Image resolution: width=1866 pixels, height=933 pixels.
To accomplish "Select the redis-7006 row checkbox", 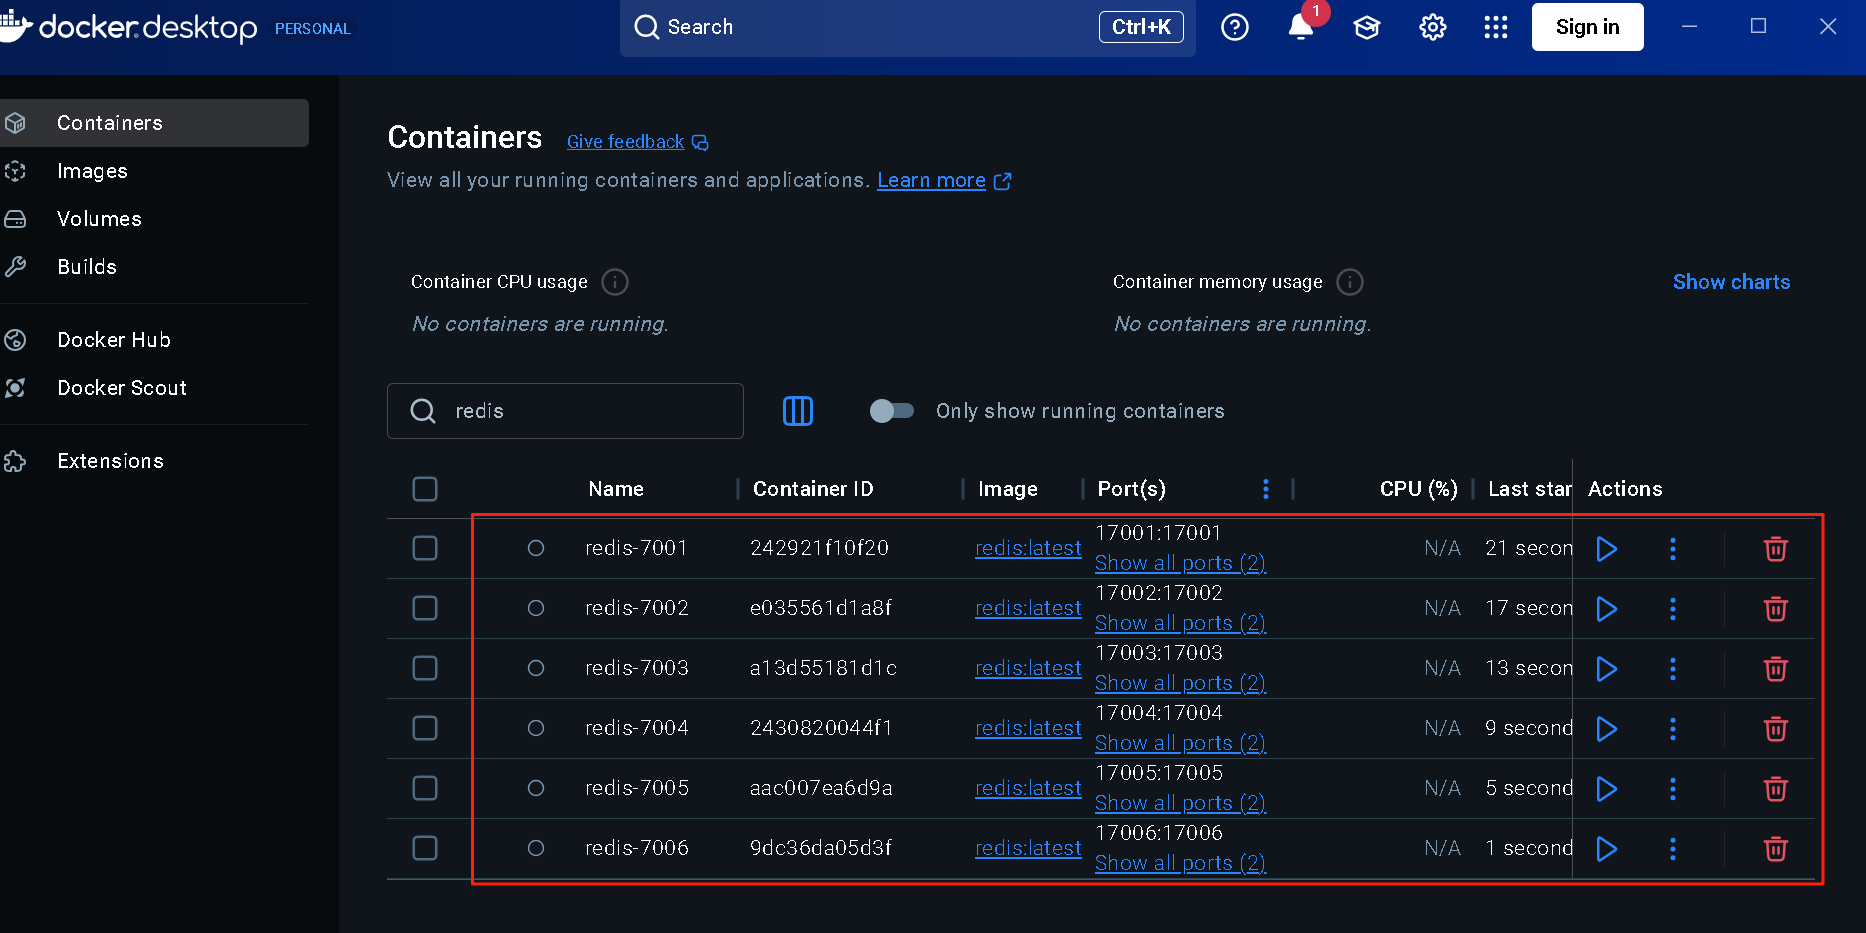I will pyautogui.click(x=425, y=848).
